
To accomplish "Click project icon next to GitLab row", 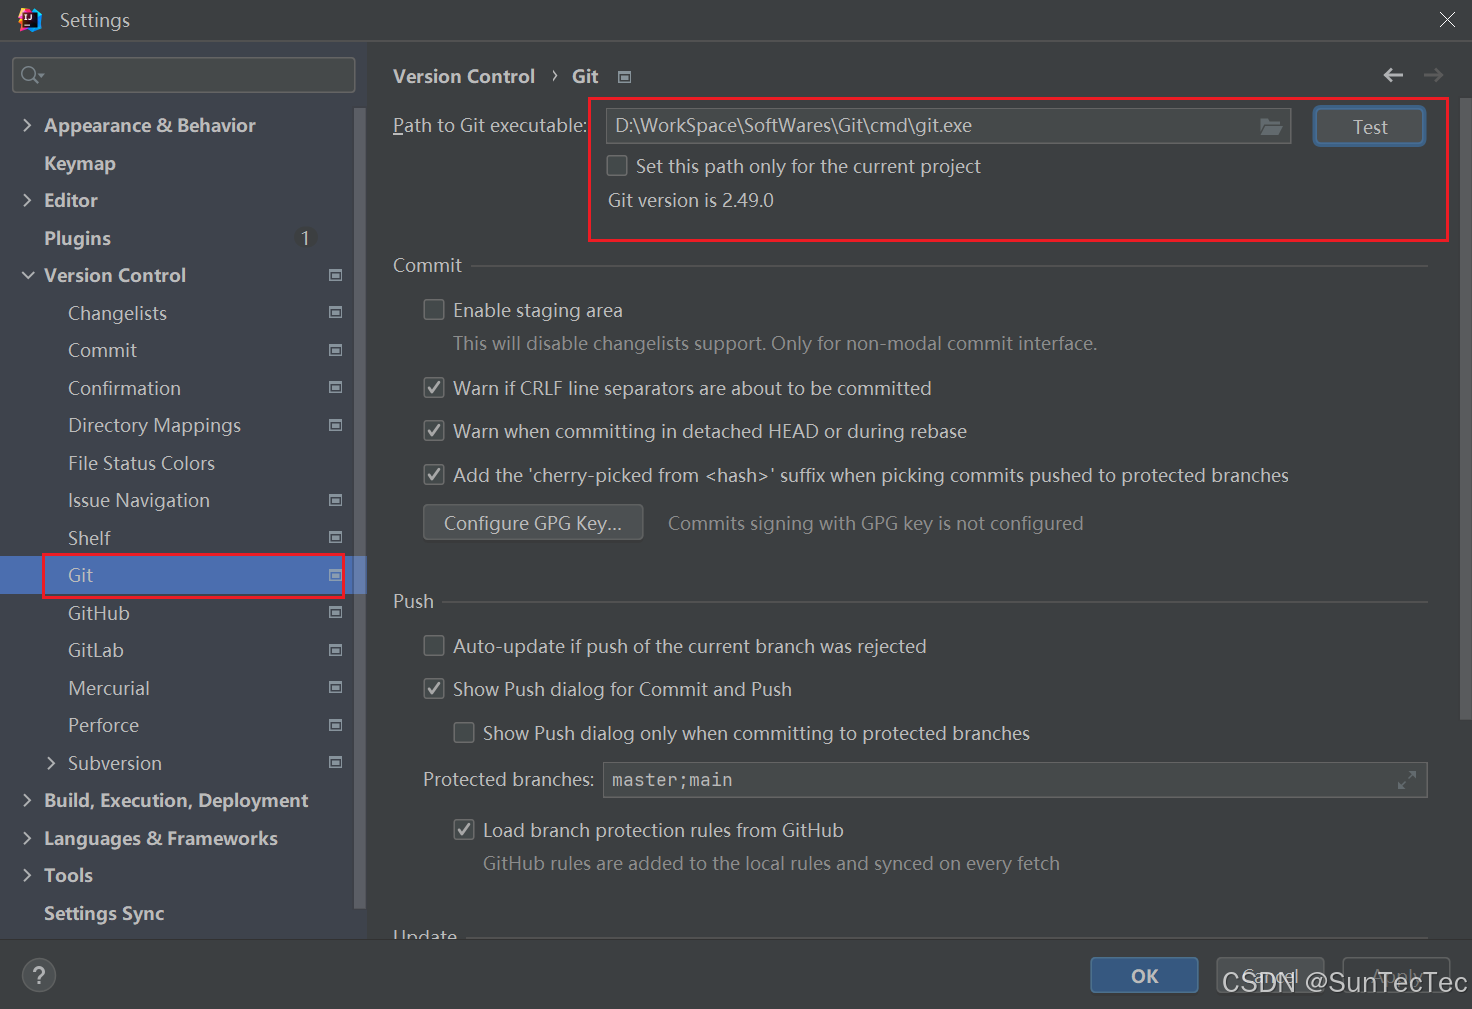I will click(x=336, y=650).
